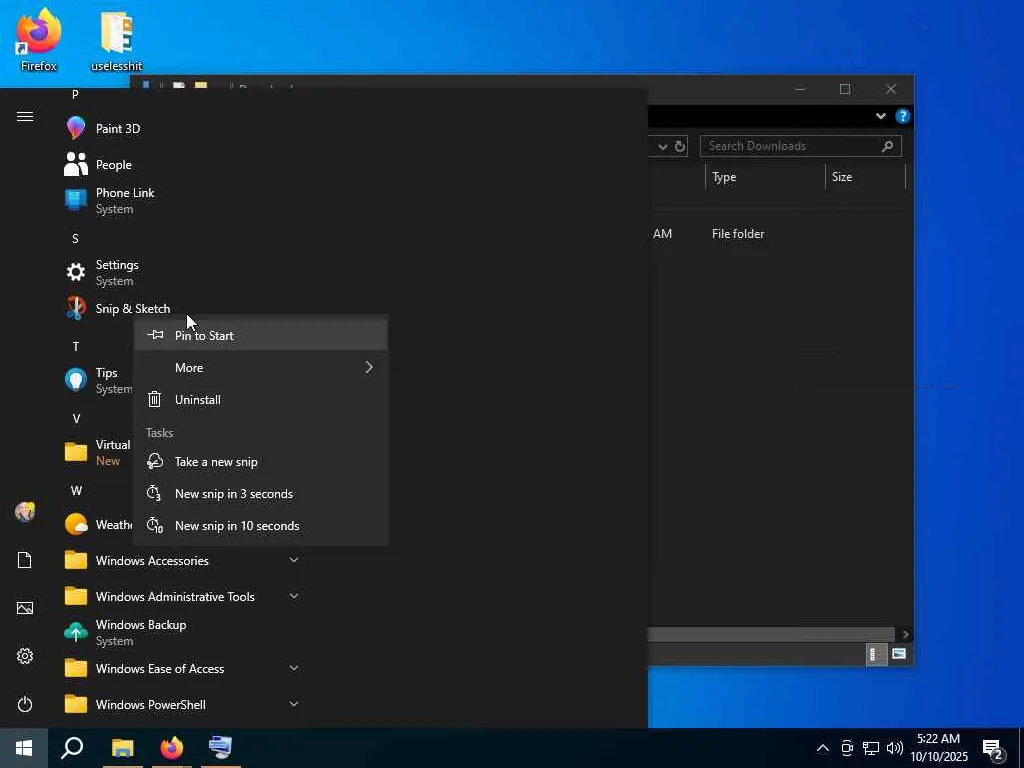Screen dimensions: 1024x768
Task: Switch Explorer to details view button
Action: 876,654
